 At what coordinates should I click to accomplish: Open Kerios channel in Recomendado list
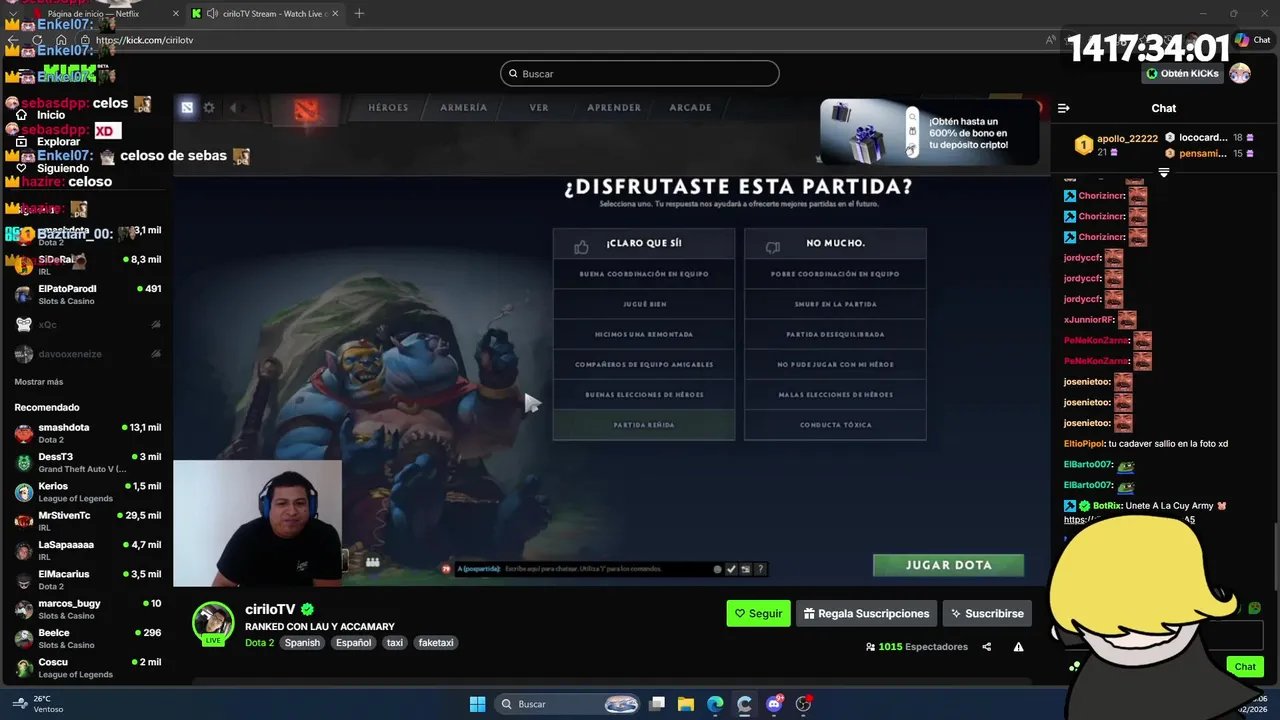(88, 492)
